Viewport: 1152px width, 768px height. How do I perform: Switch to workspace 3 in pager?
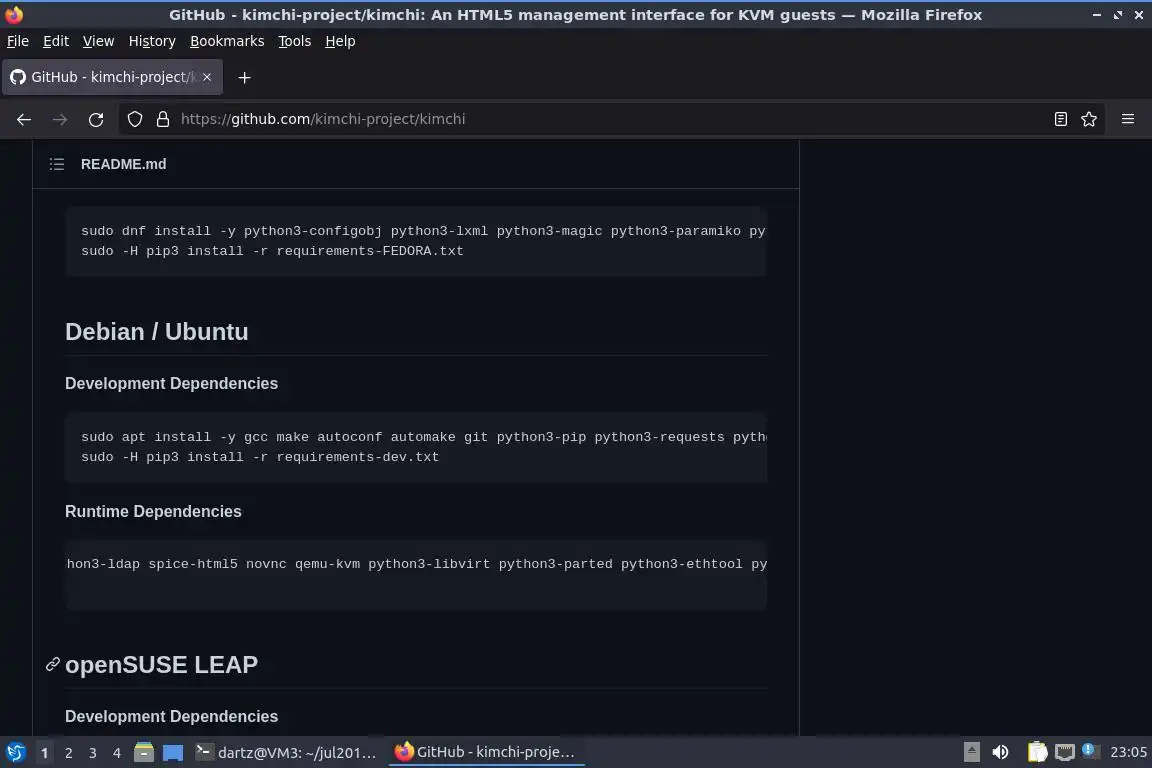(x=93, y=753)
